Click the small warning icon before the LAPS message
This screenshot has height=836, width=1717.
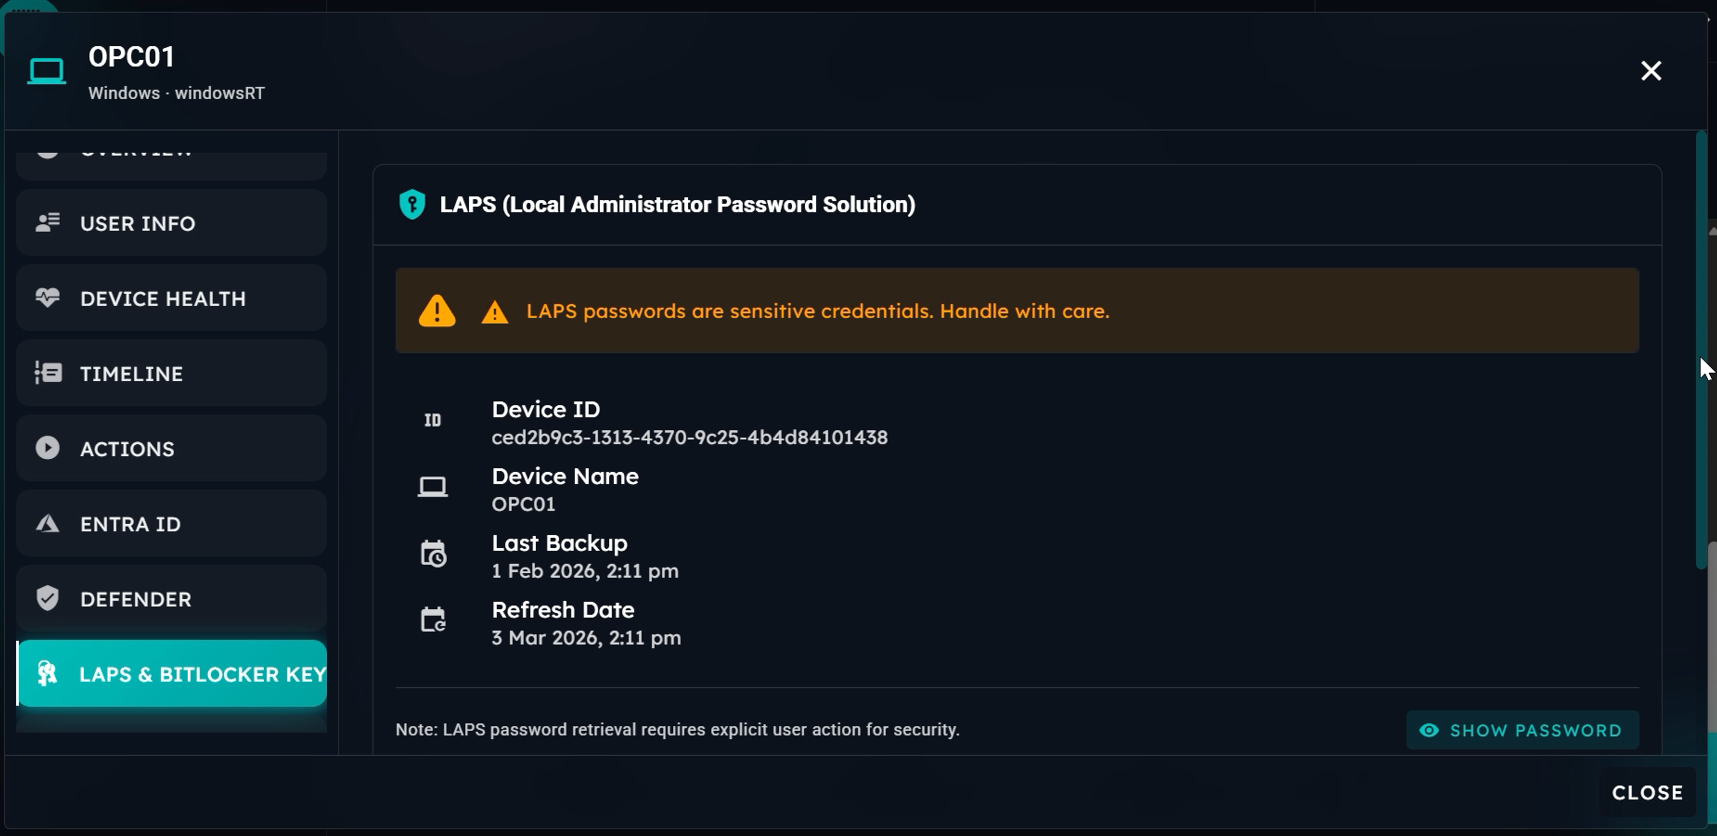pos(495,313)
